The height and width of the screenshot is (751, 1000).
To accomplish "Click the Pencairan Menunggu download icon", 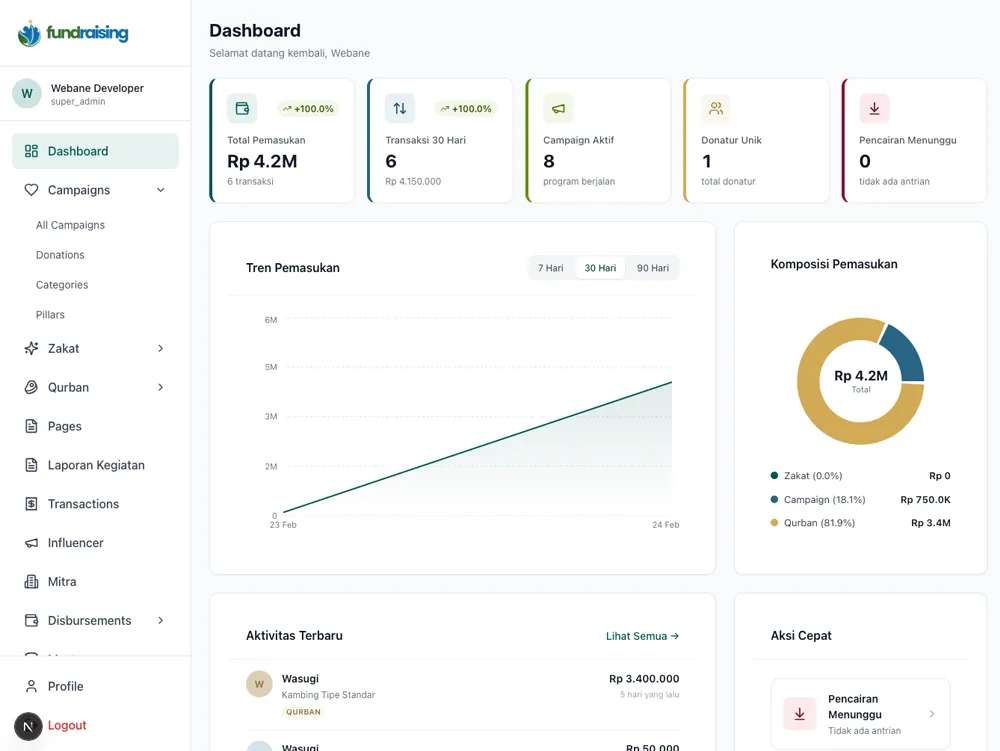I will 874,108.
